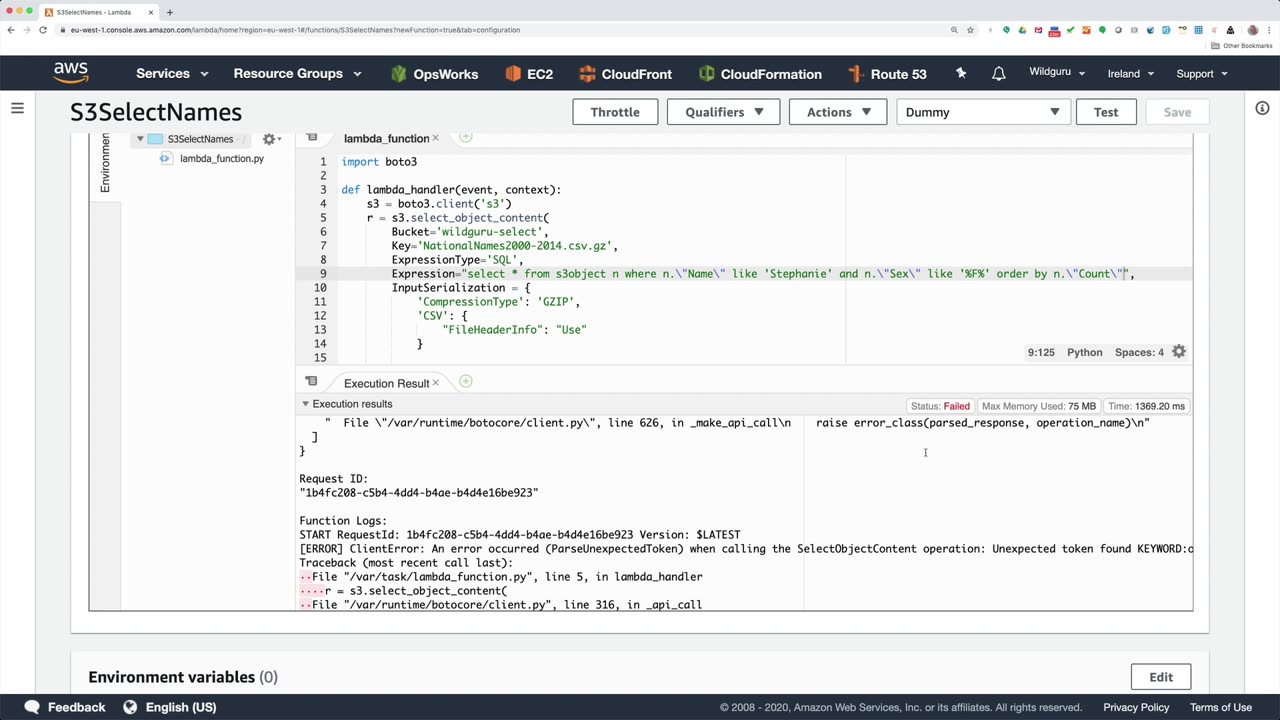Expand the Actions dropdown menu
Screen dimensions: 1280x720
pyautogui.click(x=839, y=112)
